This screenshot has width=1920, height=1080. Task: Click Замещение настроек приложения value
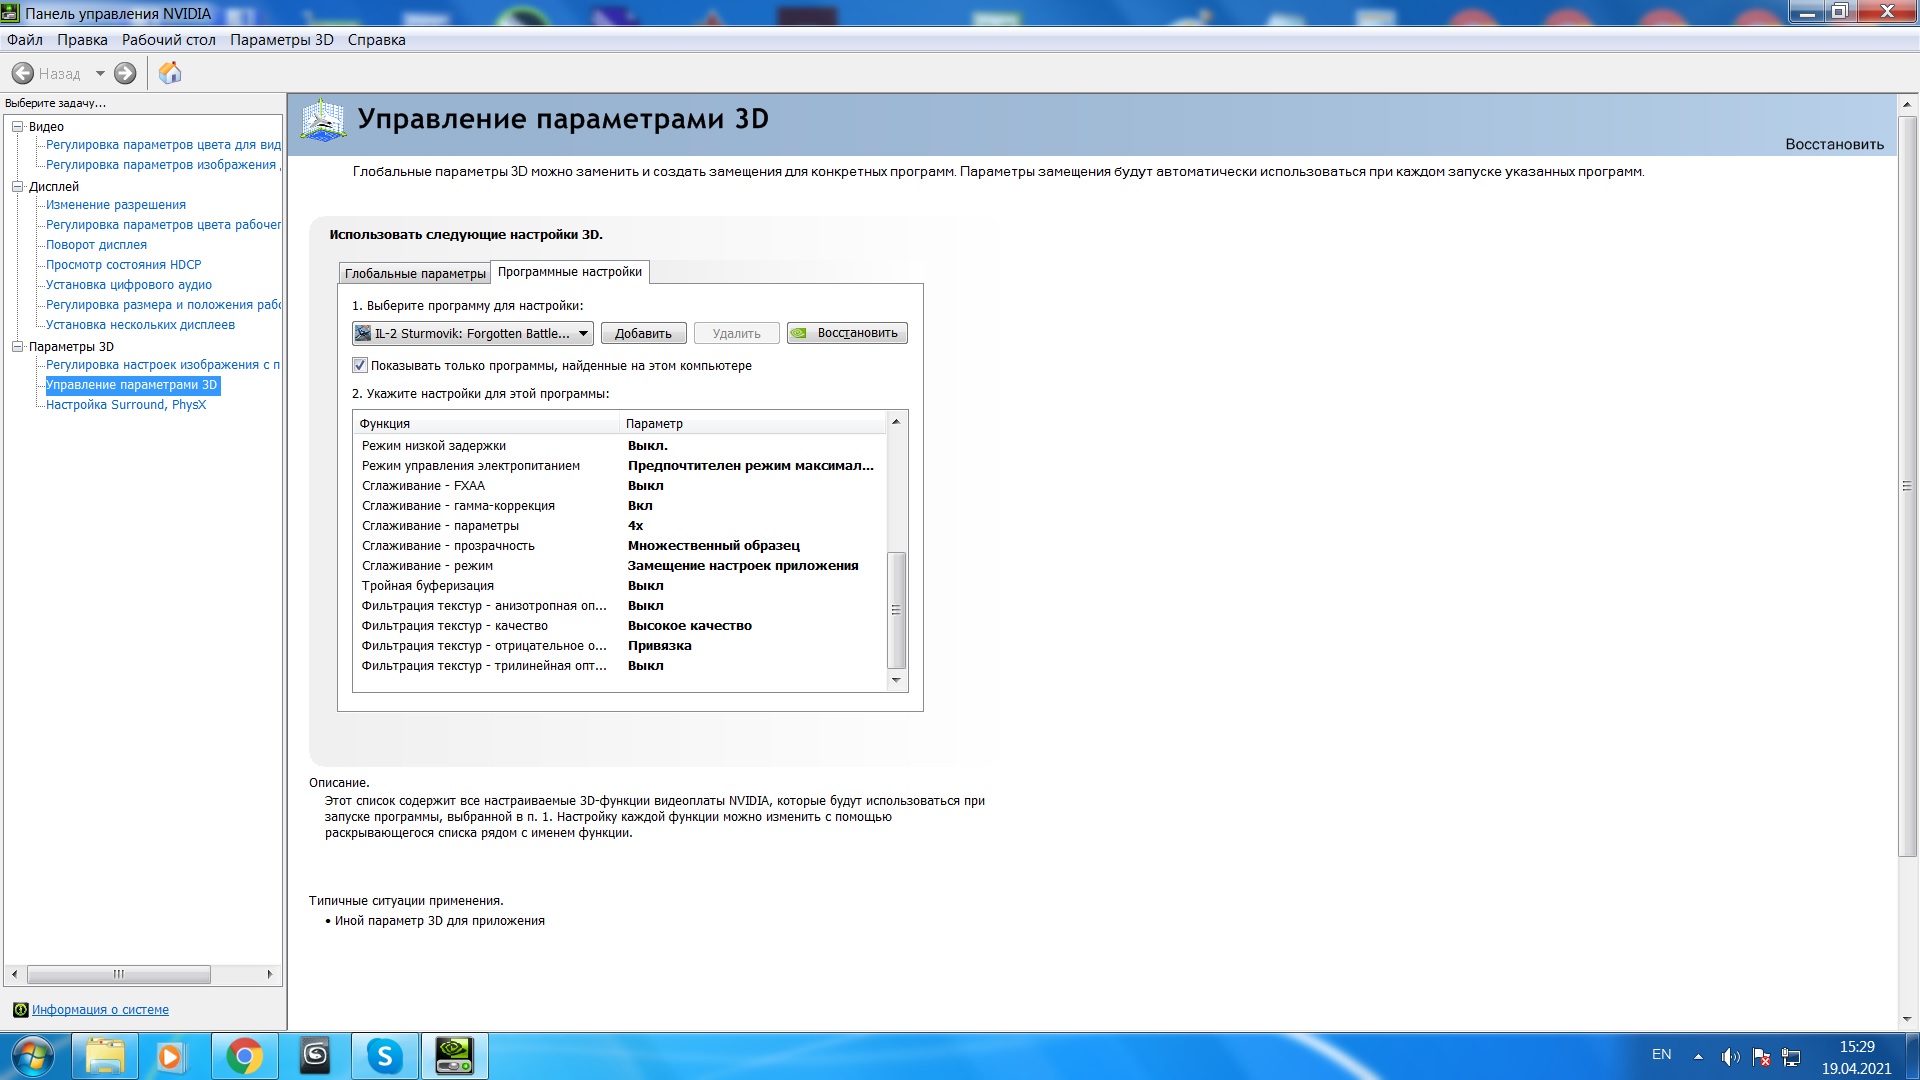[743, 566]
